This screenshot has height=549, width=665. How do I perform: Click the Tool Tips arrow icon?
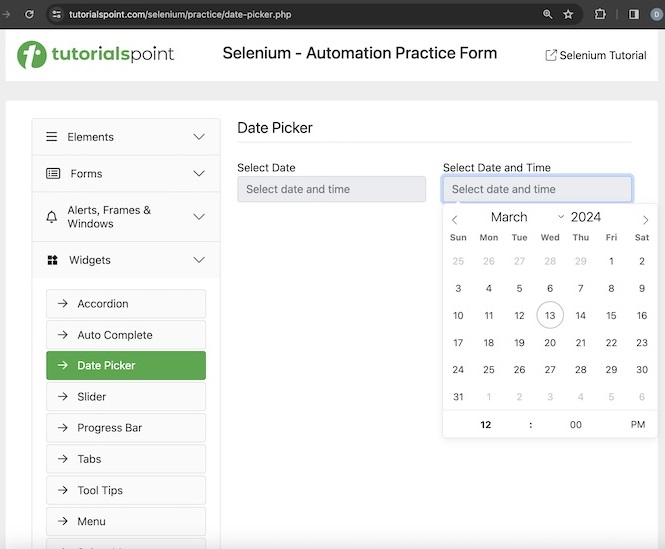point(63,490)
